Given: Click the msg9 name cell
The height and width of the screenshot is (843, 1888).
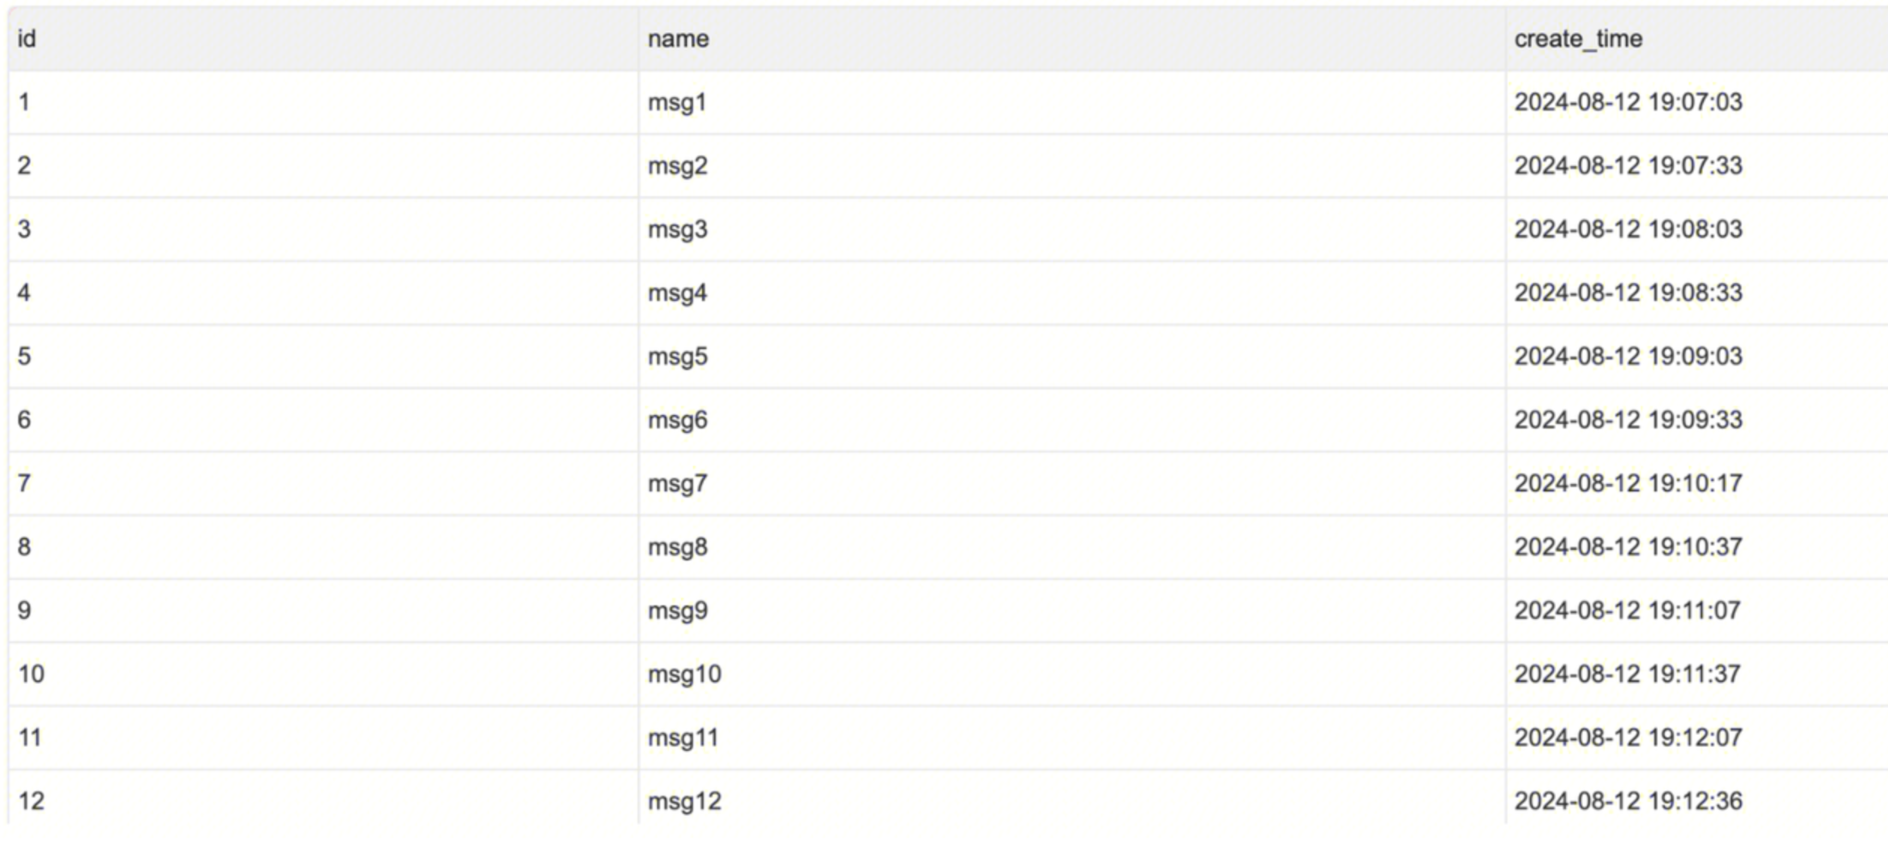Looking at the screenshot, I should (677, 610).
